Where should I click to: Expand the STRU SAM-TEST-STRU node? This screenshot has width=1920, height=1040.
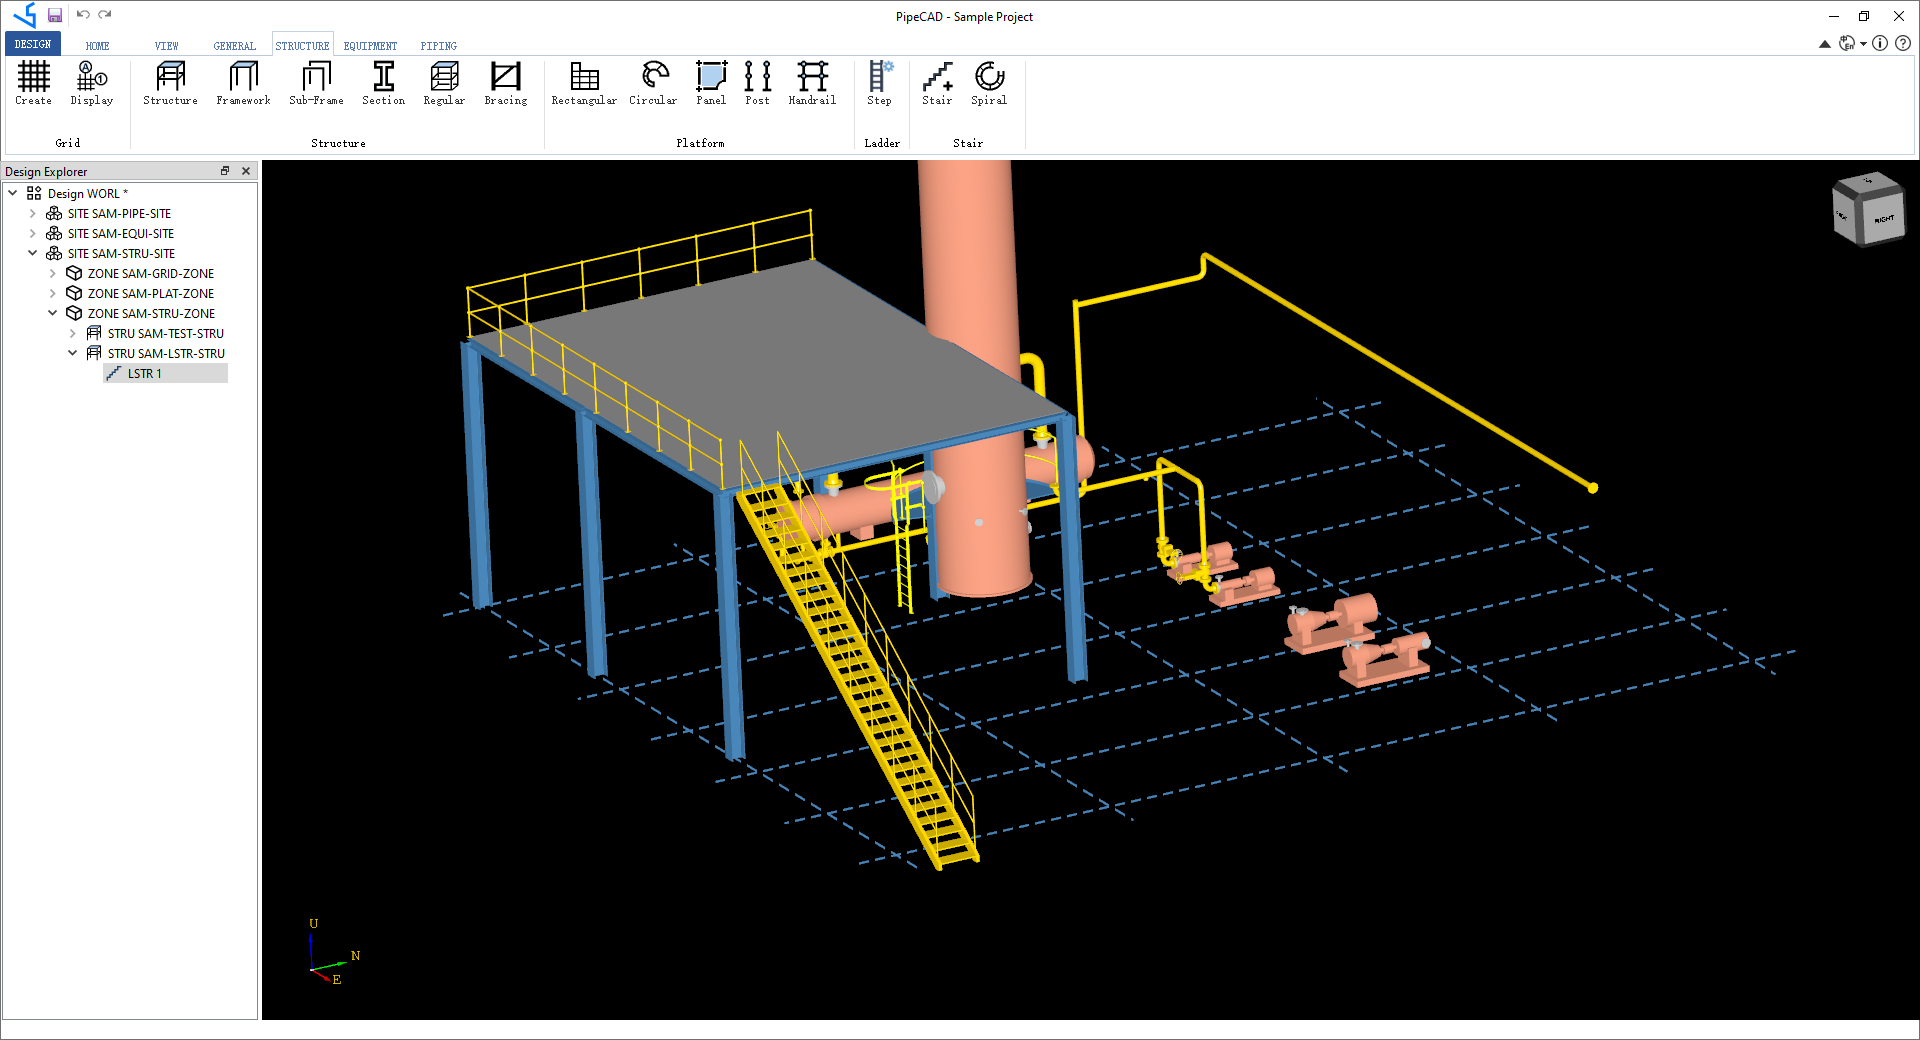71,333
